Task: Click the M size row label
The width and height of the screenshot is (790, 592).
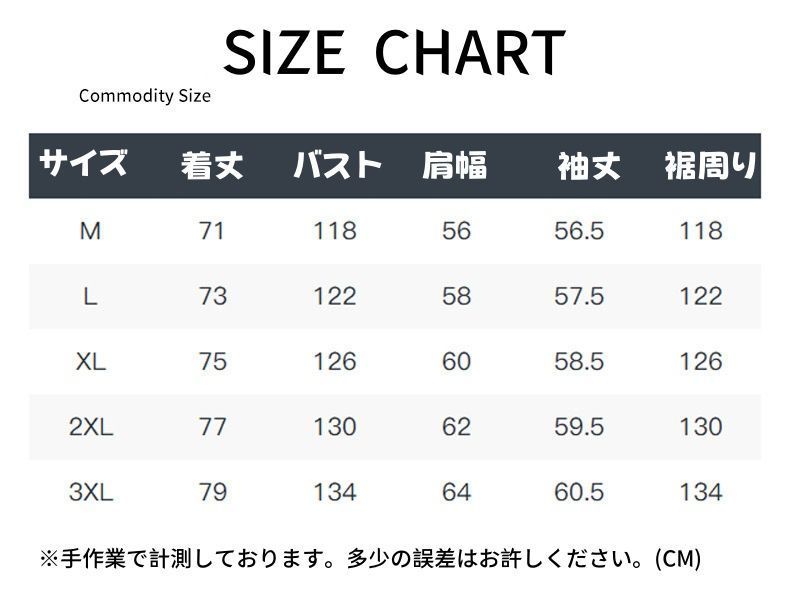Action: coord(90,231)
